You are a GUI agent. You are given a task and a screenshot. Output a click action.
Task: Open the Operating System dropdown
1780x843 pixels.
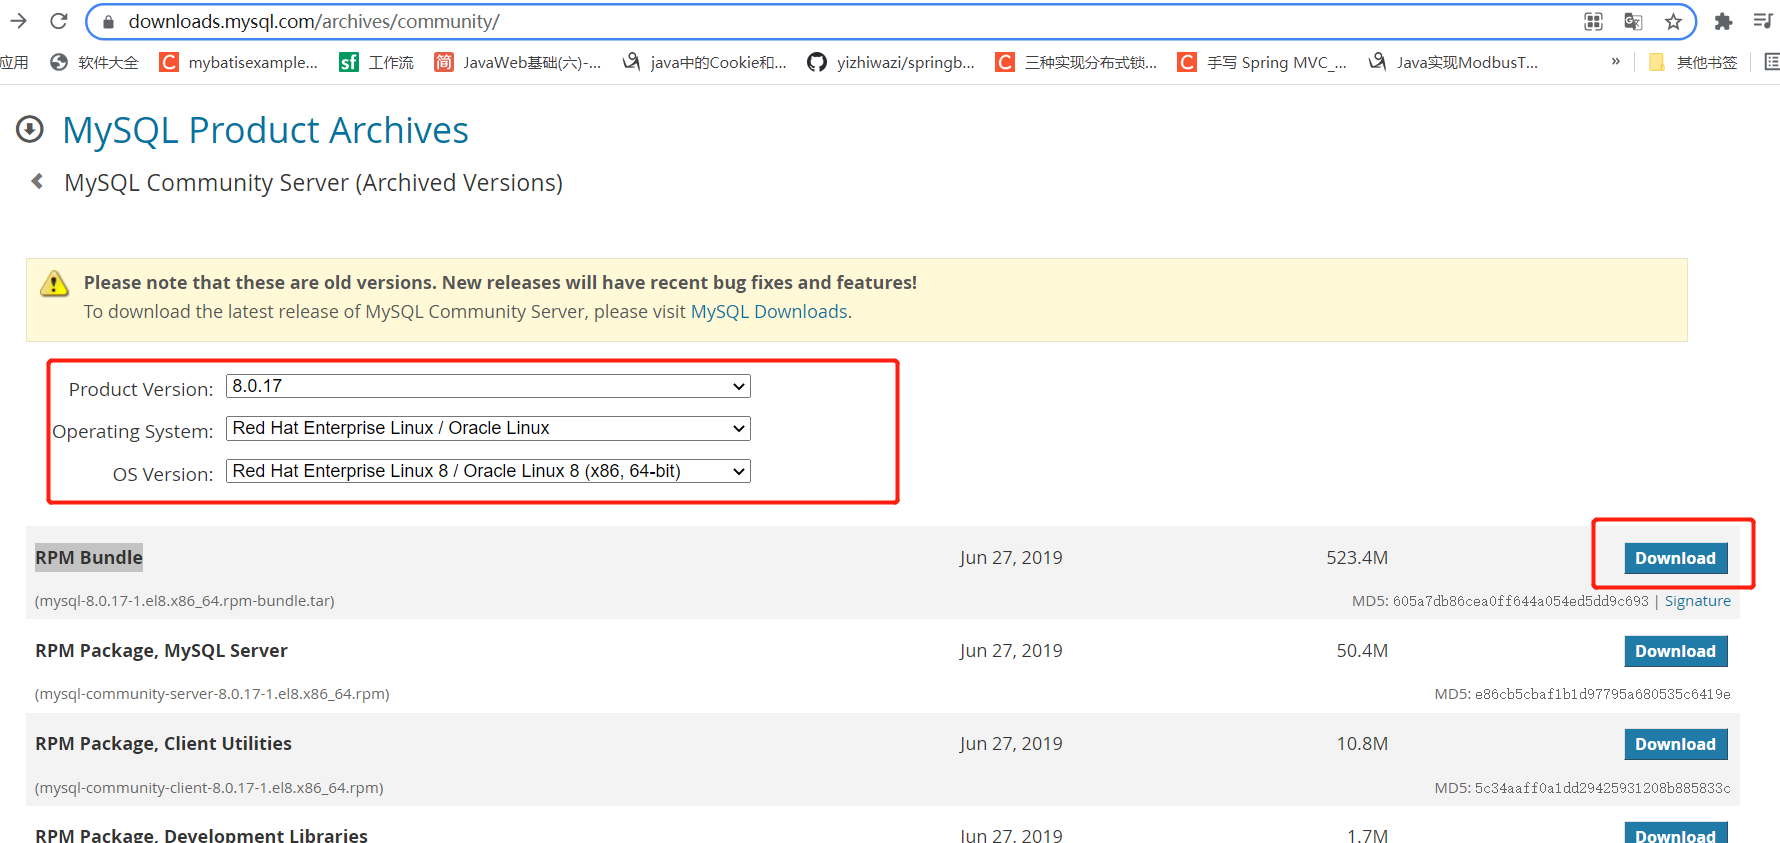pos(488,428)
